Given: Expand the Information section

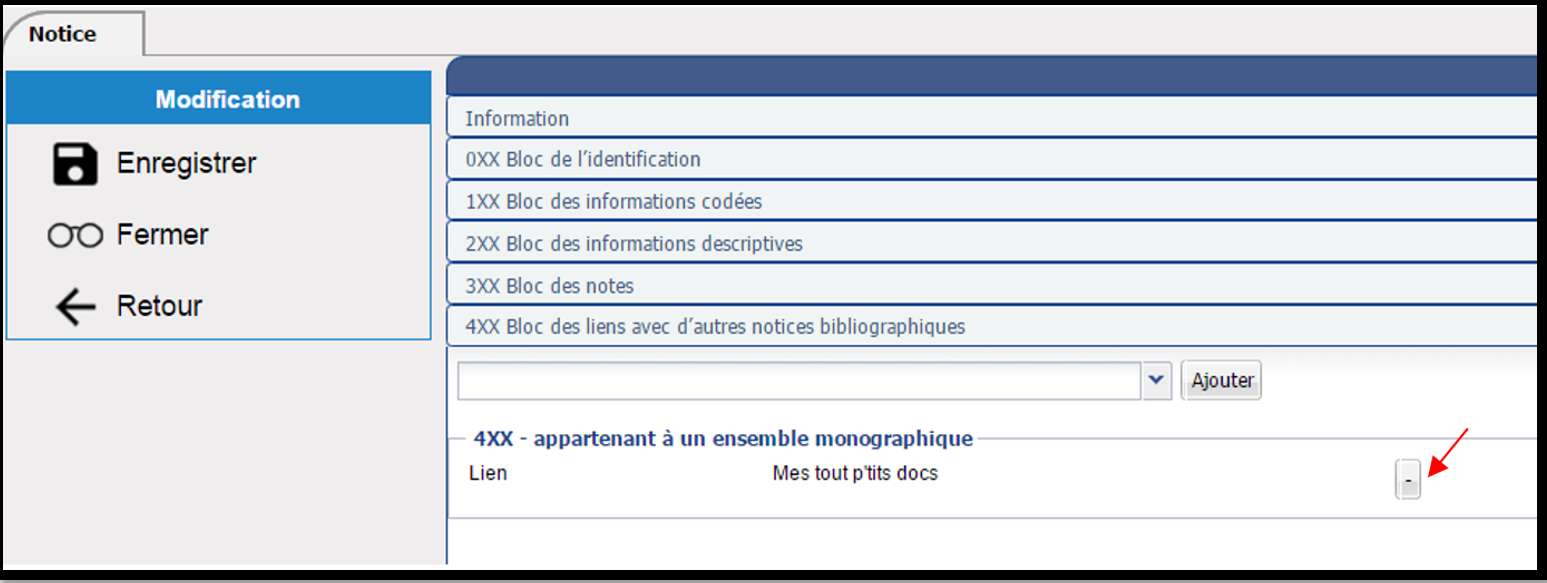Looking at the screenshot, I should pyautogui.click(x=991, y=118).
